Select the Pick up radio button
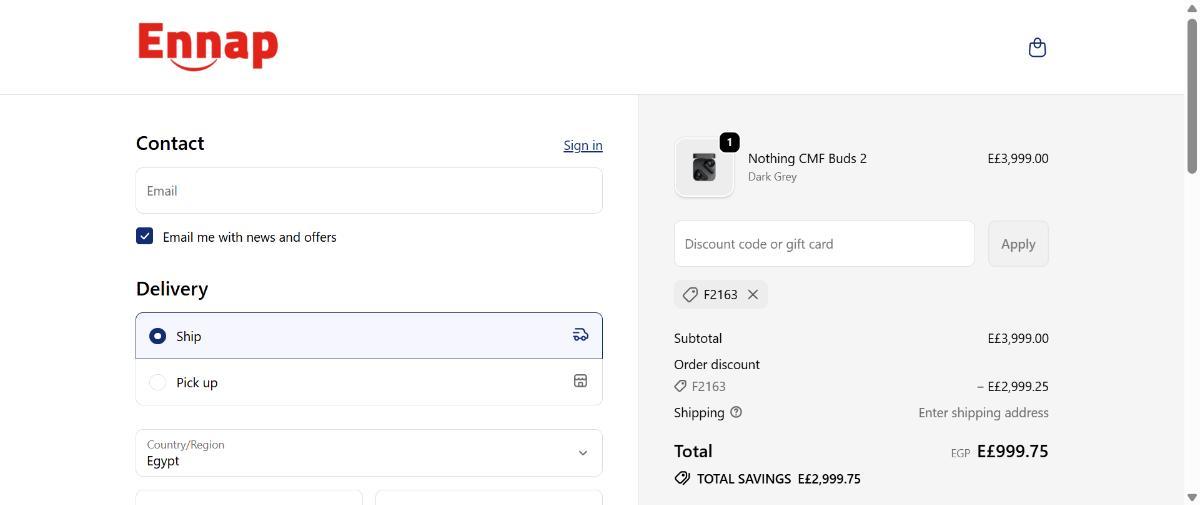Screen dimensions: 1200x505 [157, 382]
